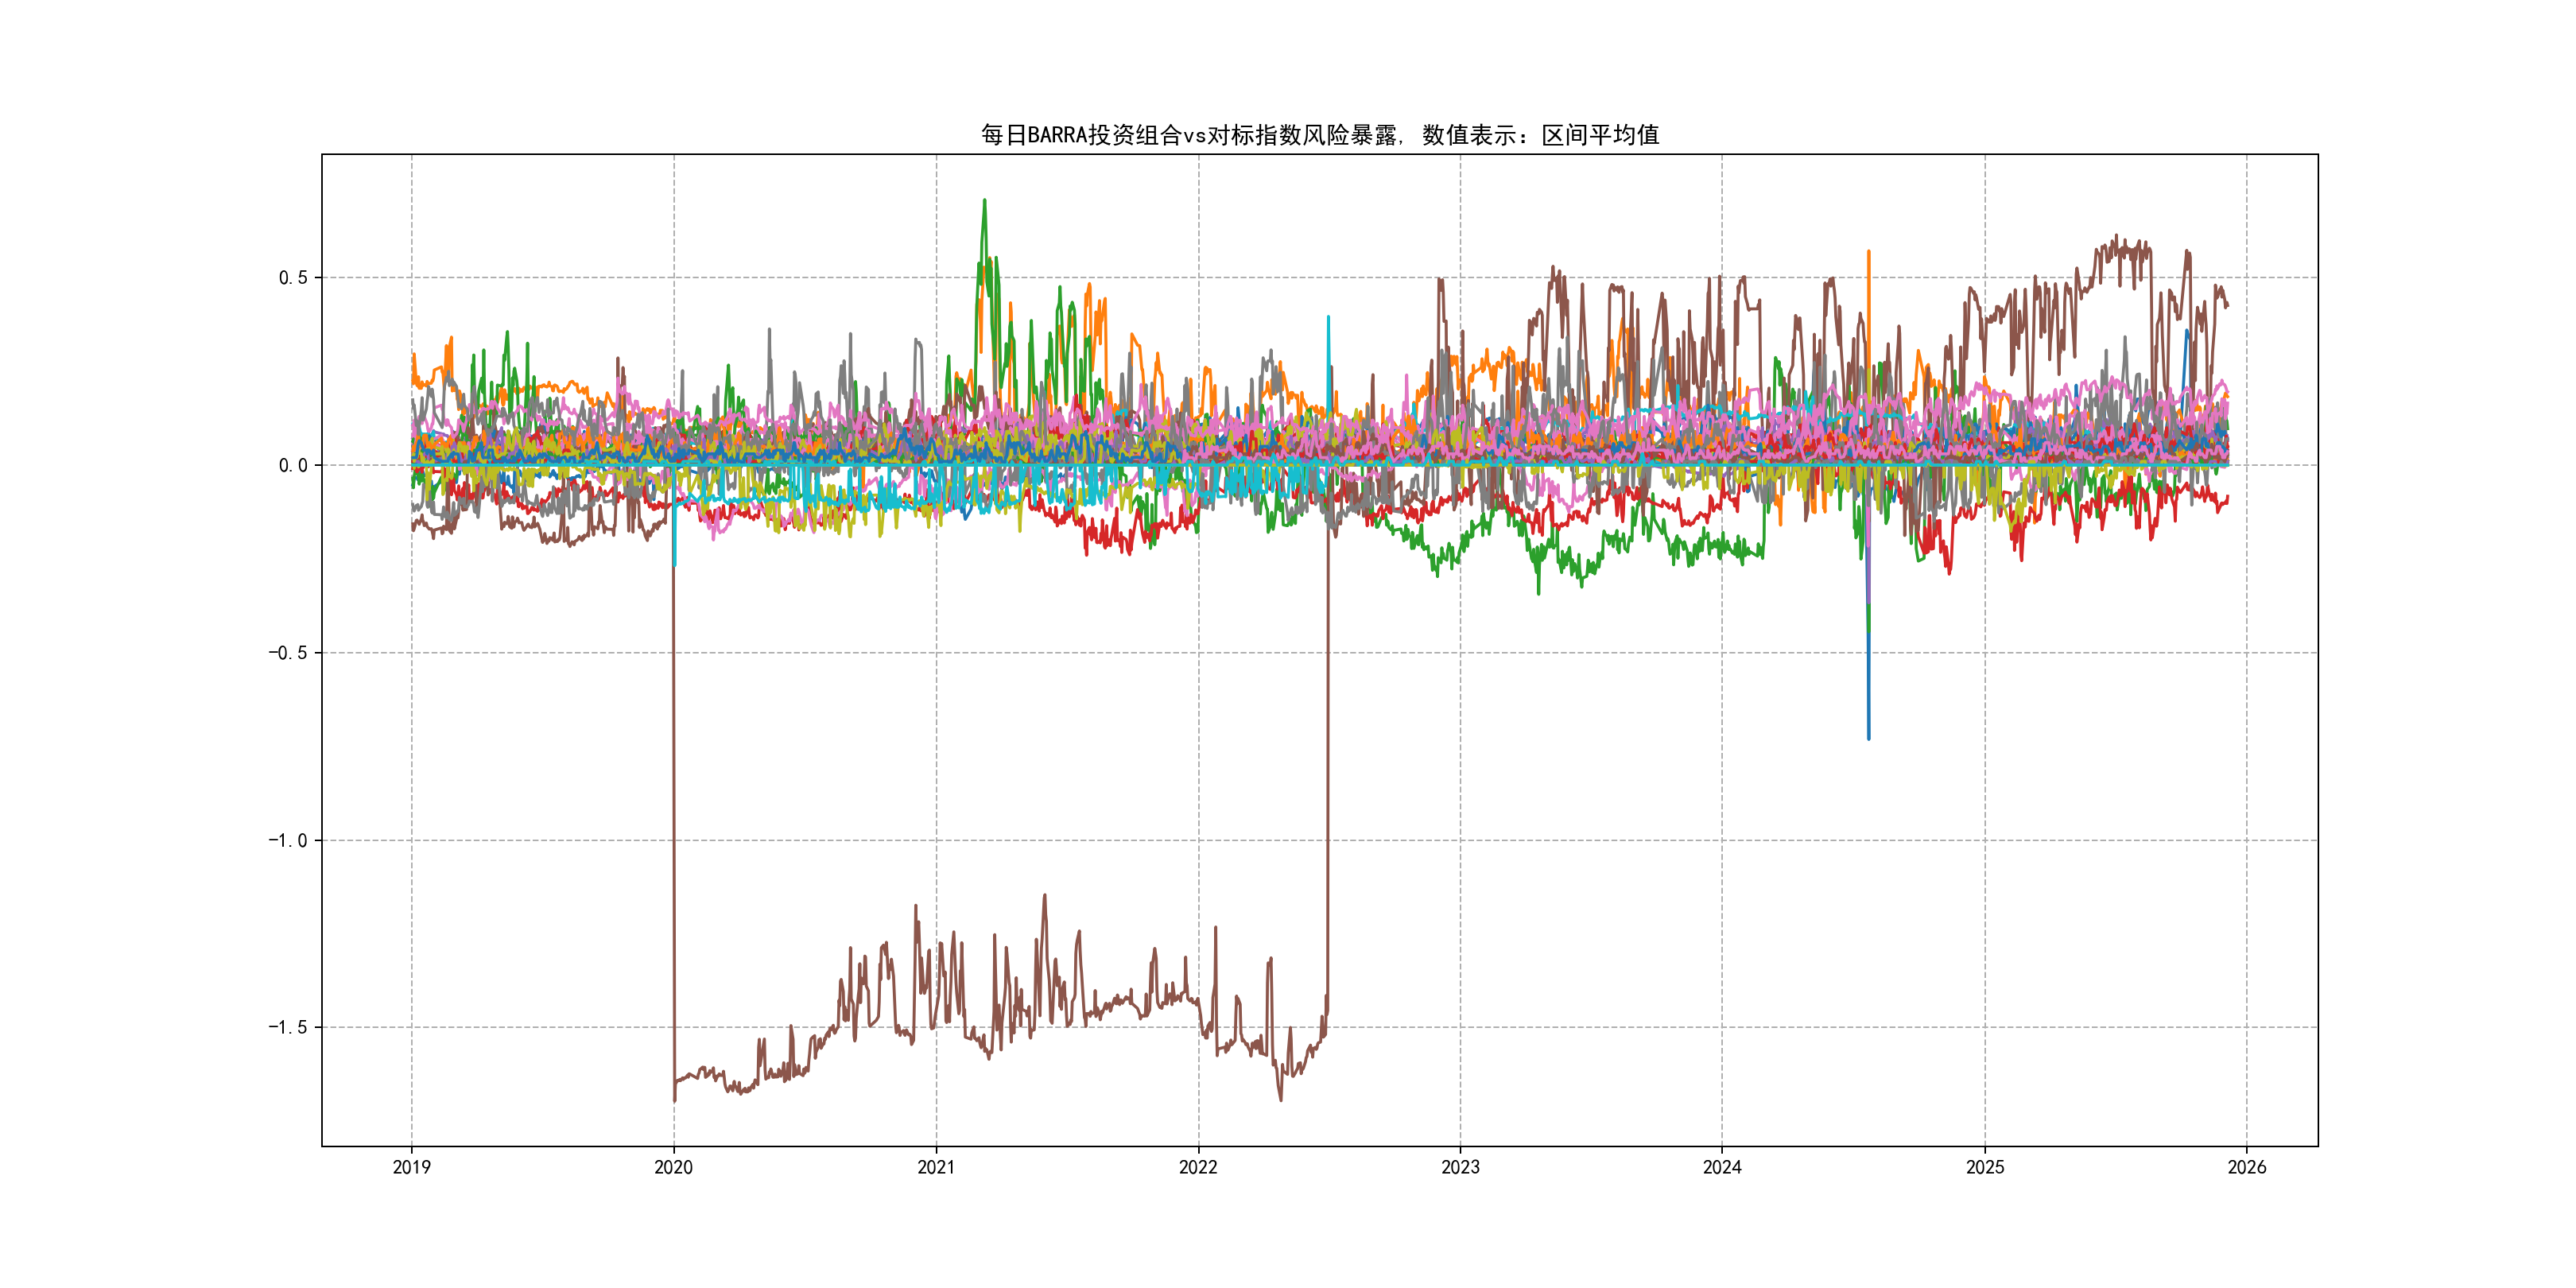
Task: Click the 2020 x-axis tick label
Action: [673, 1167]
